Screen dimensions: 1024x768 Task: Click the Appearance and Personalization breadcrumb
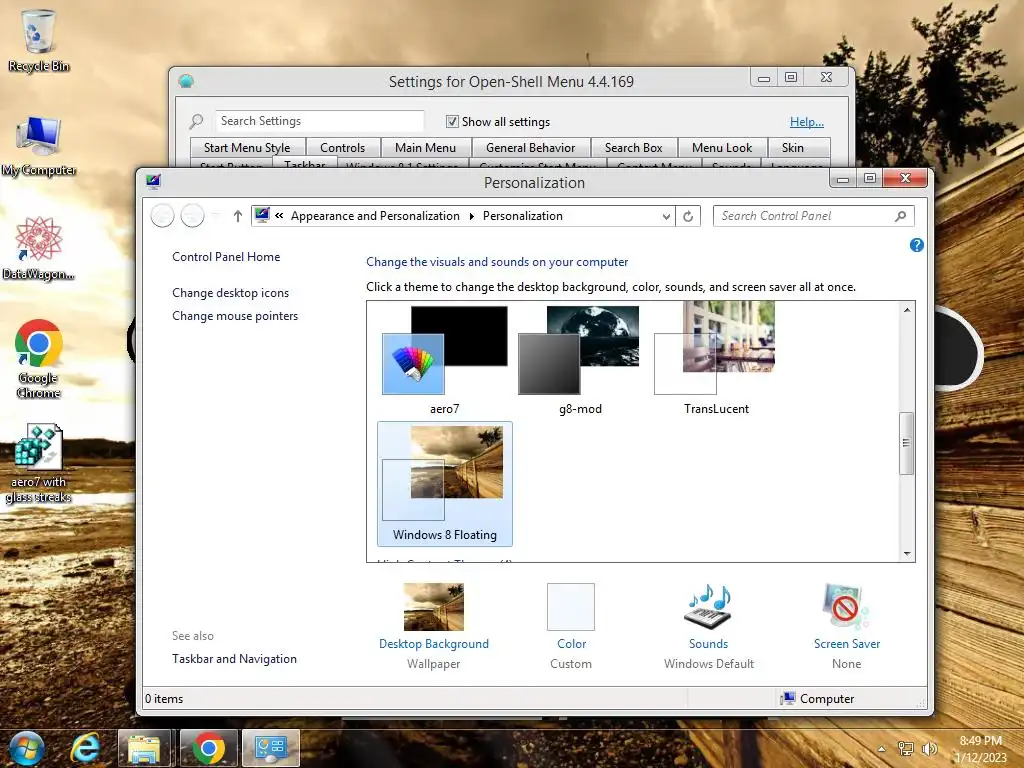375,216
